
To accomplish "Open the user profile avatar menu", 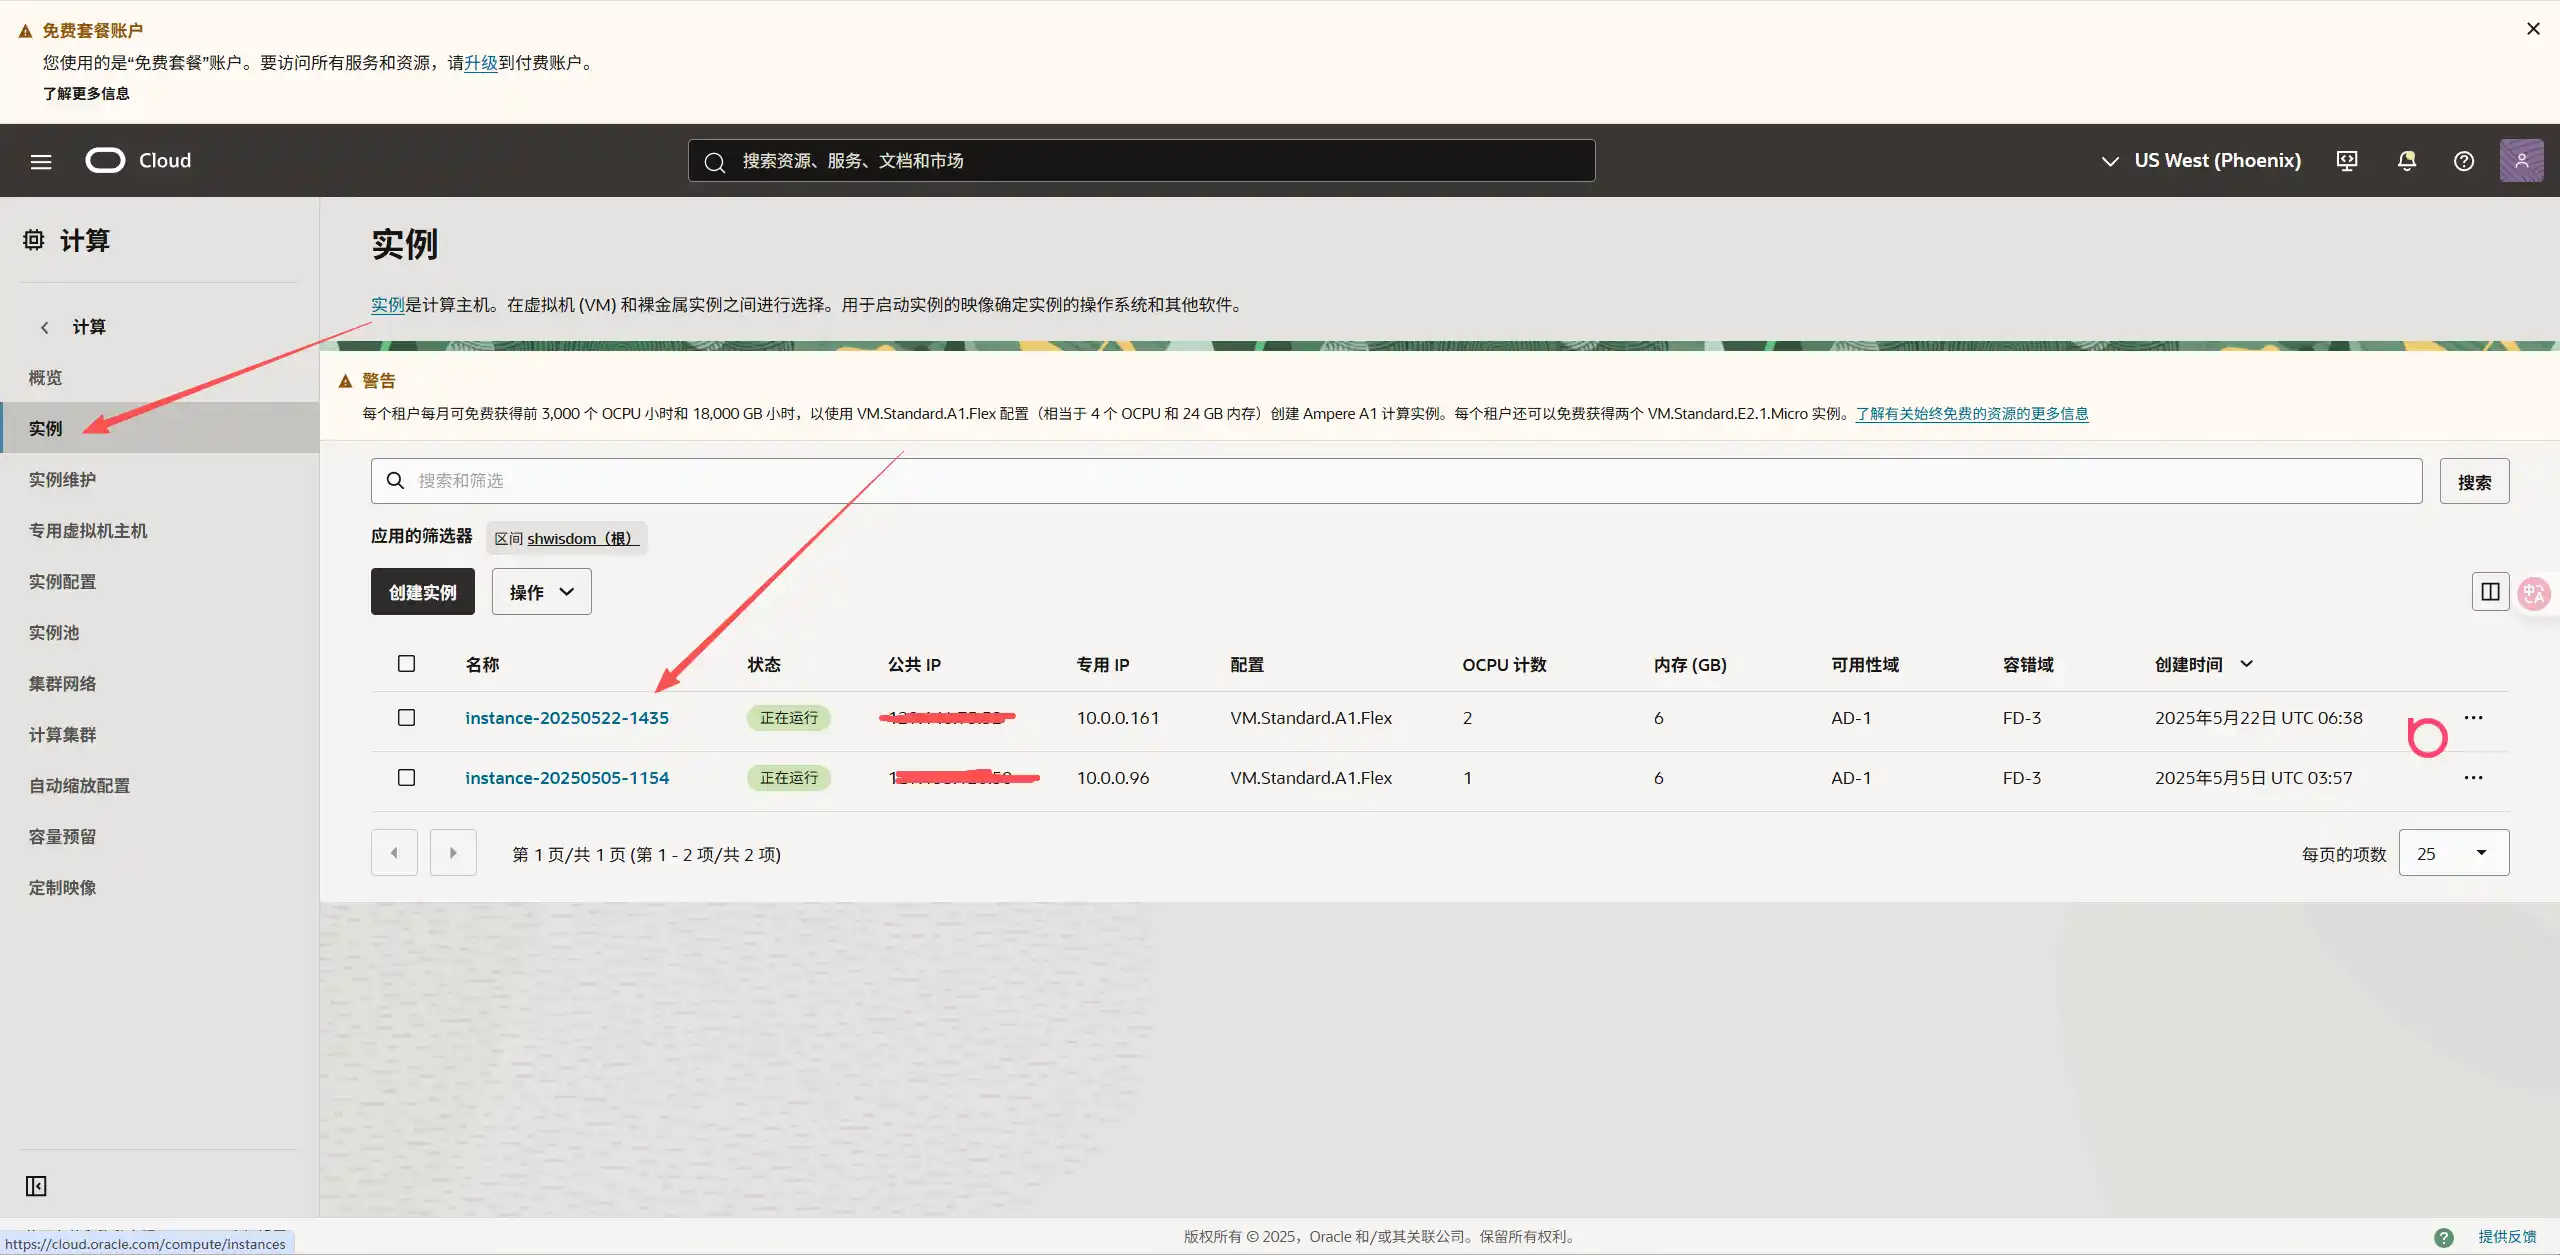I will (2521, 161).
